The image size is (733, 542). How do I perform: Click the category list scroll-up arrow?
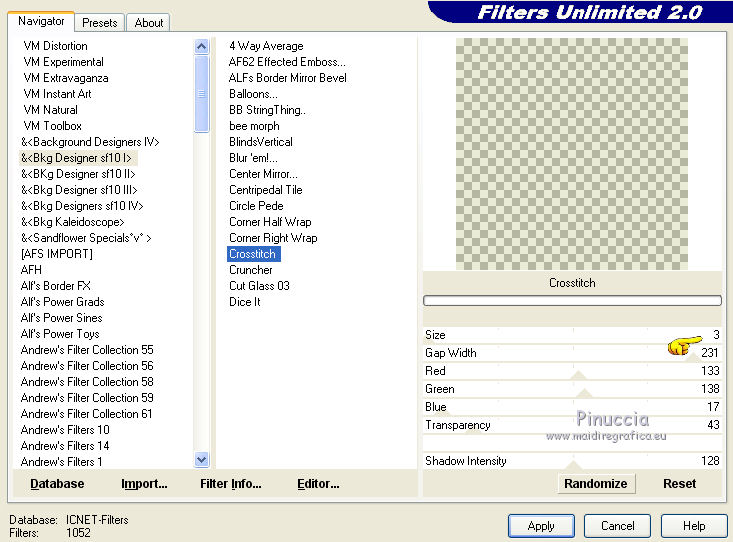click(201, 46)
